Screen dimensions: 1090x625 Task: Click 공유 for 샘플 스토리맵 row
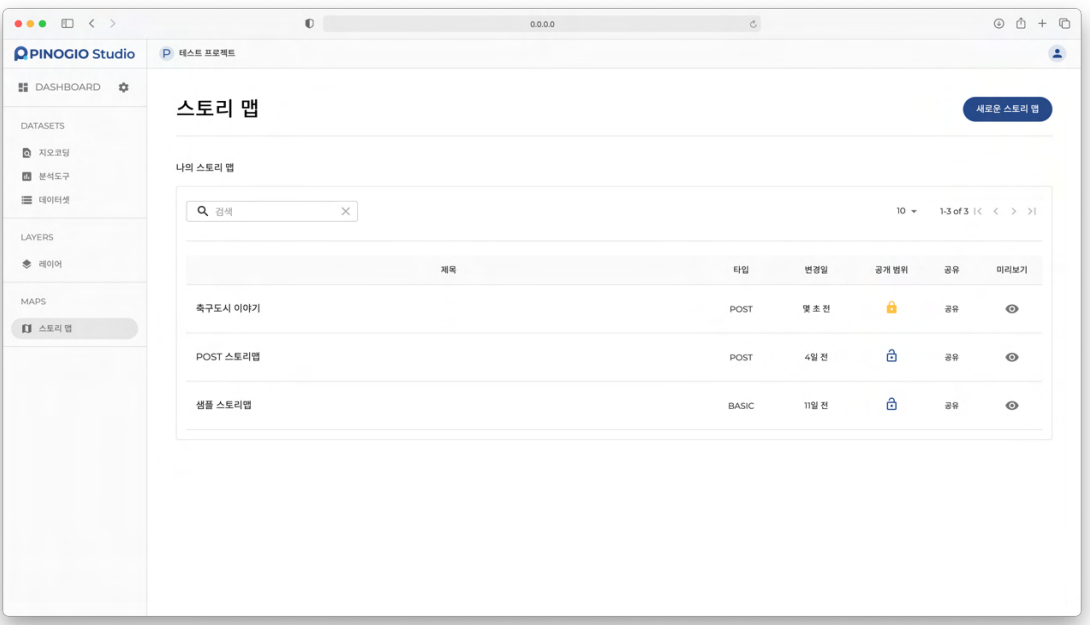pos(951,406)
